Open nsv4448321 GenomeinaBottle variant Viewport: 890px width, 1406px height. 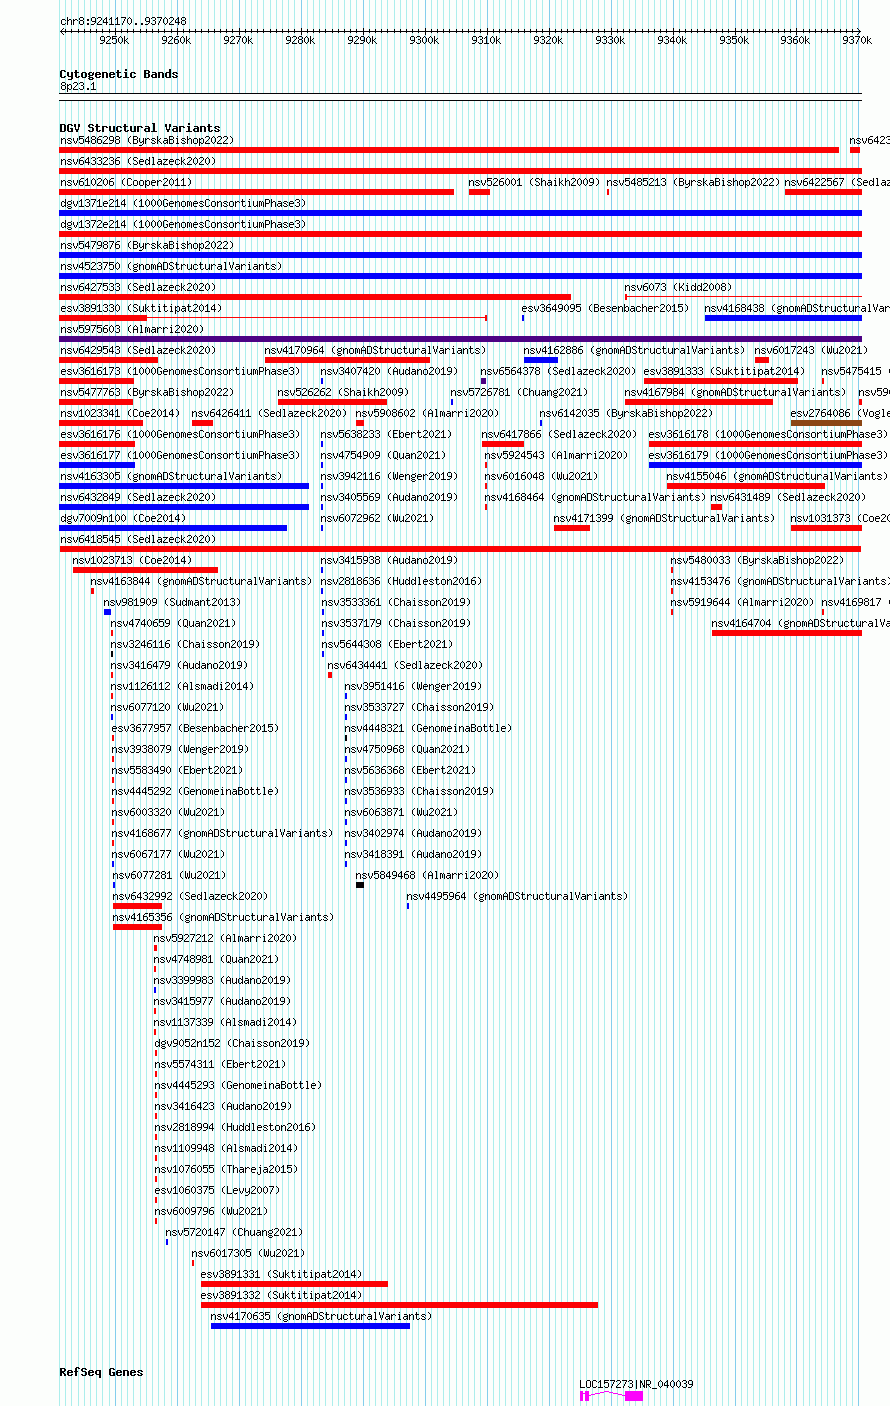click(x=428, y=728)
